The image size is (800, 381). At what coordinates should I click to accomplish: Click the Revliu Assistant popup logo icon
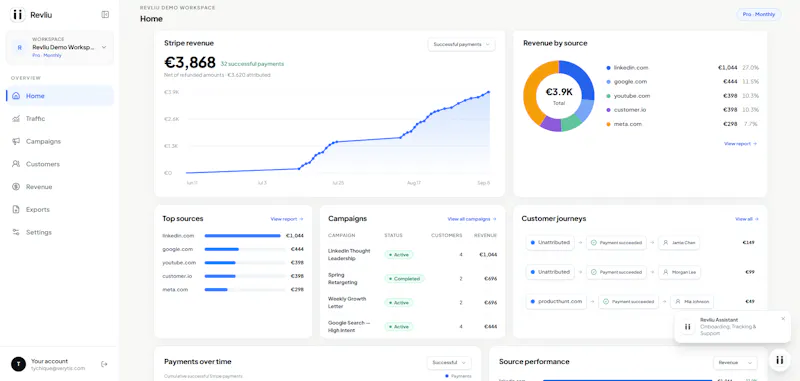click(687, 326)
